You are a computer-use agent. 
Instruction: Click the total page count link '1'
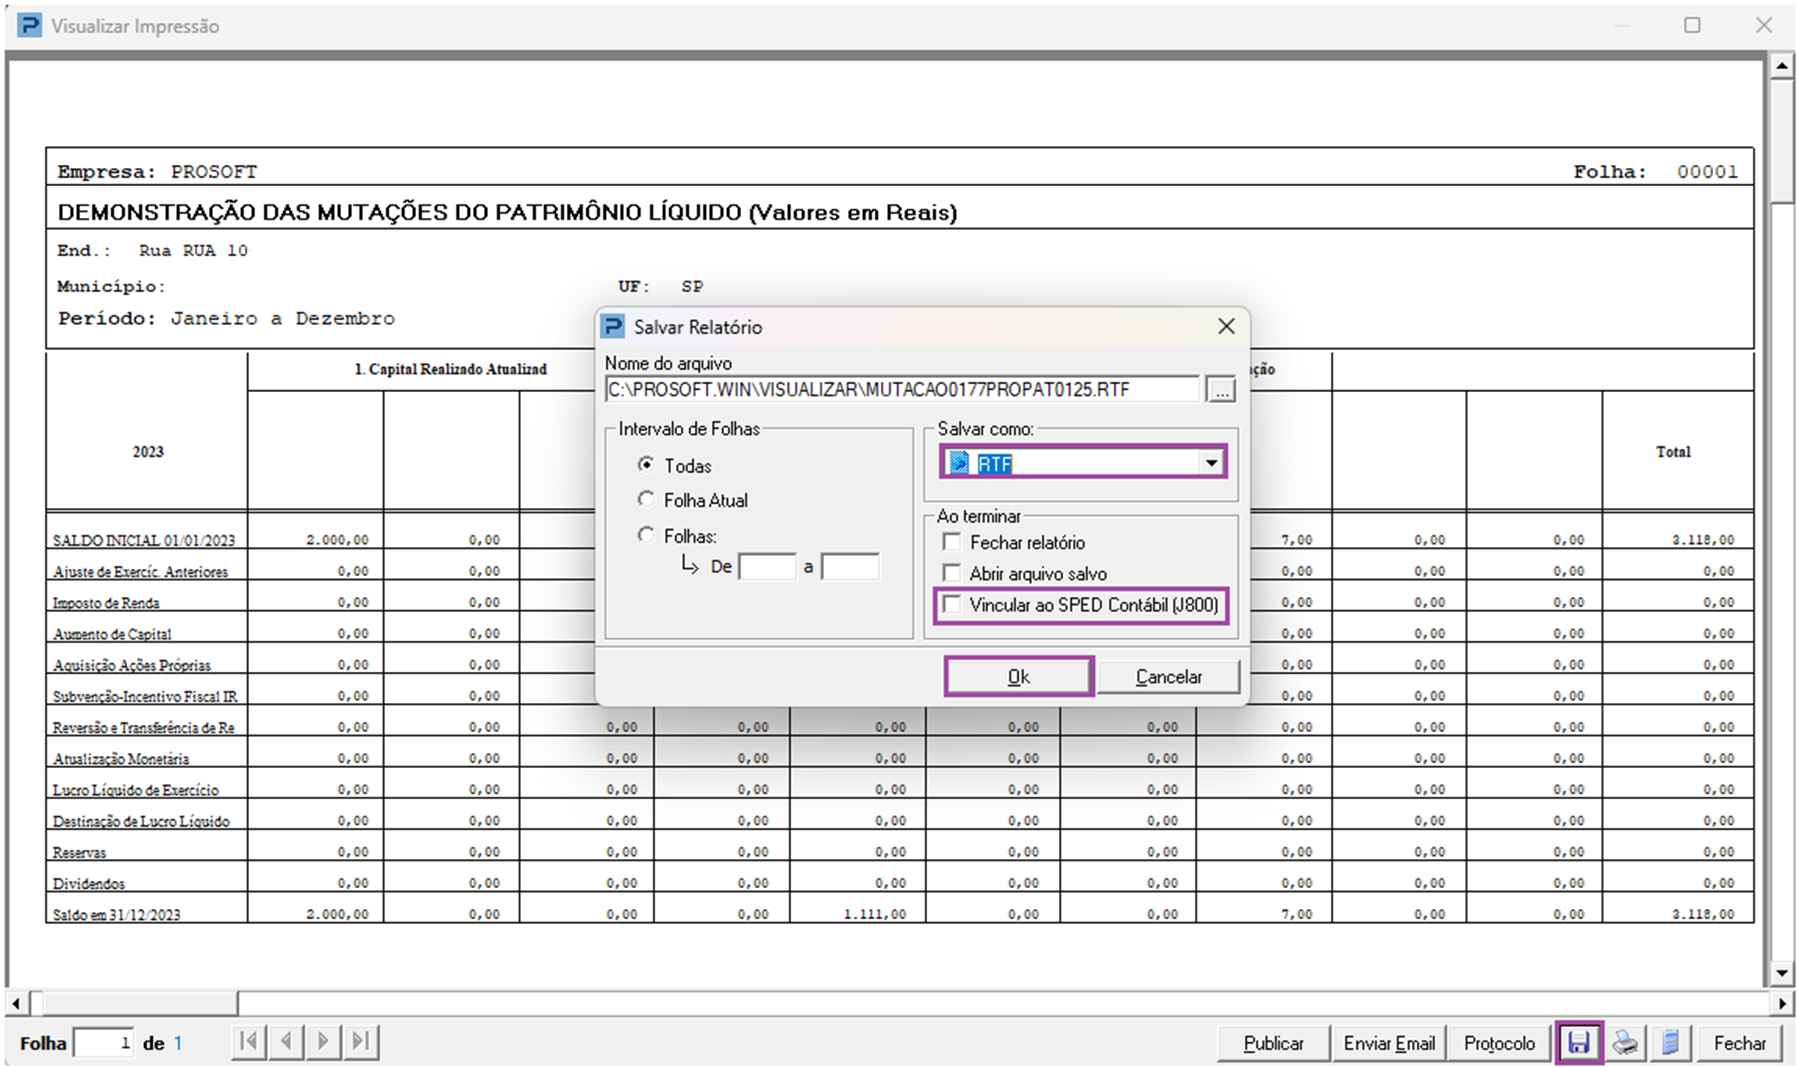click(x=178, y=1043)
